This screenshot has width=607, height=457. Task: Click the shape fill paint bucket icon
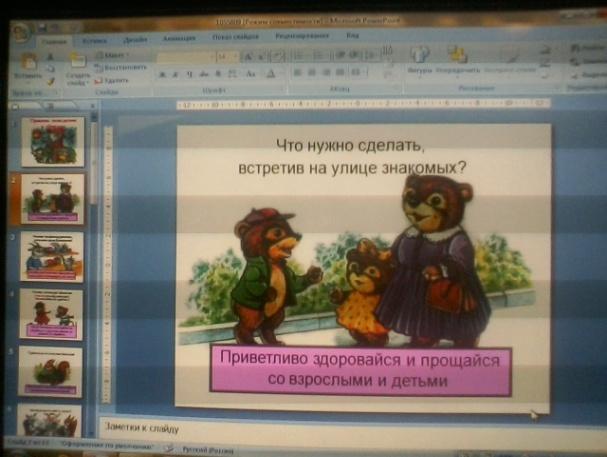[545, 50]
